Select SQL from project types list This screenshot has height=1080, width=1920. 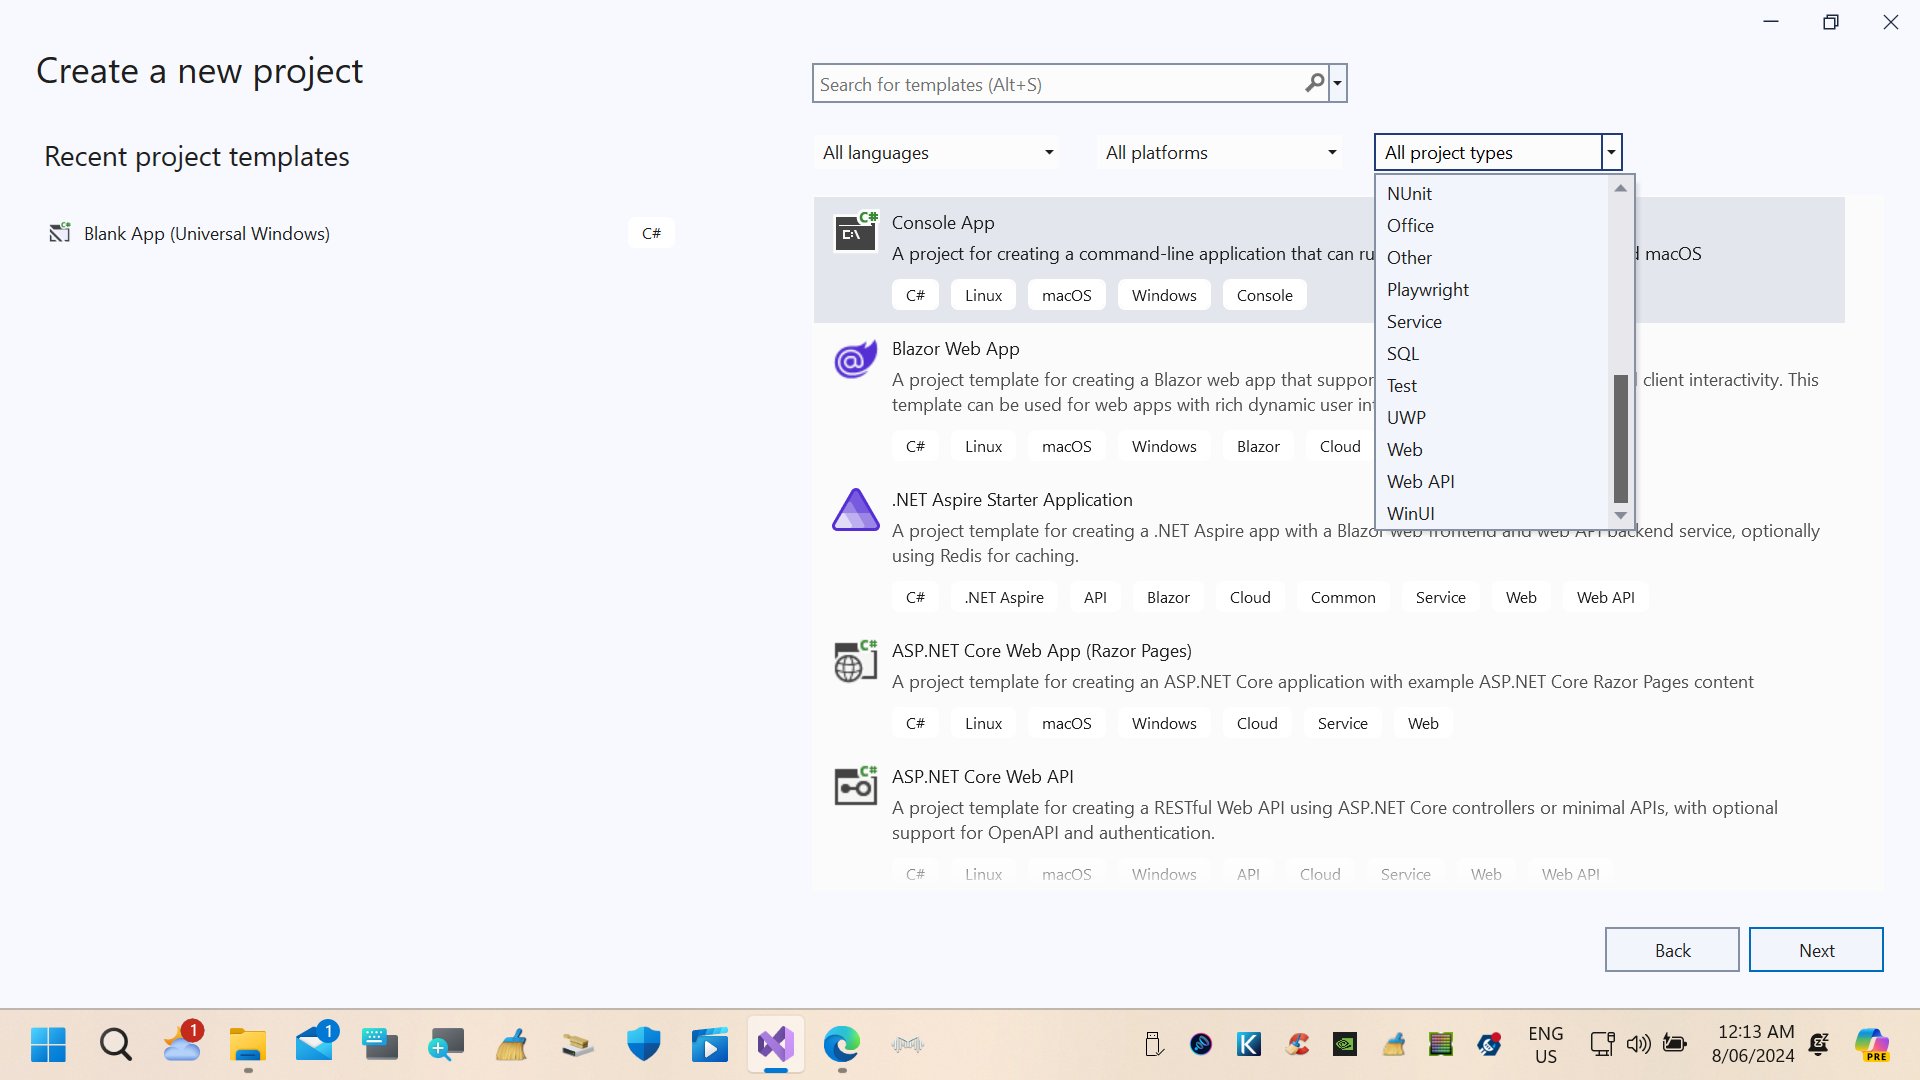click(1493, 353)
